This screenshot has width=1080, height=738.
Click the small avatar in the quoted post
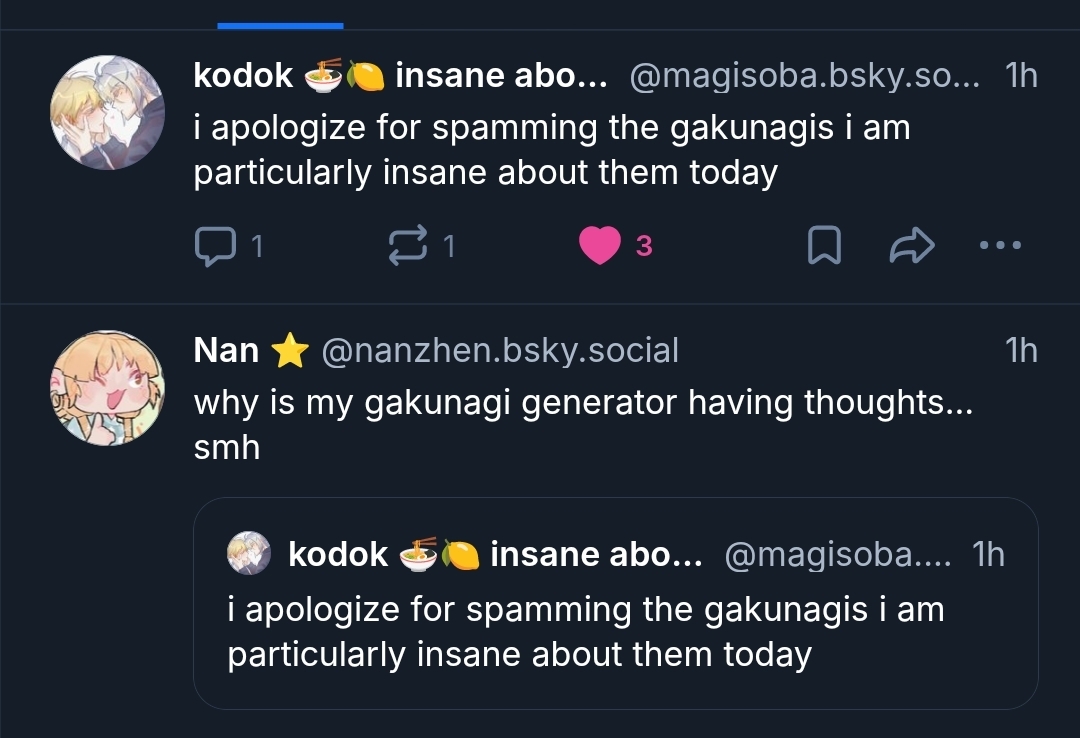(249, 554)
